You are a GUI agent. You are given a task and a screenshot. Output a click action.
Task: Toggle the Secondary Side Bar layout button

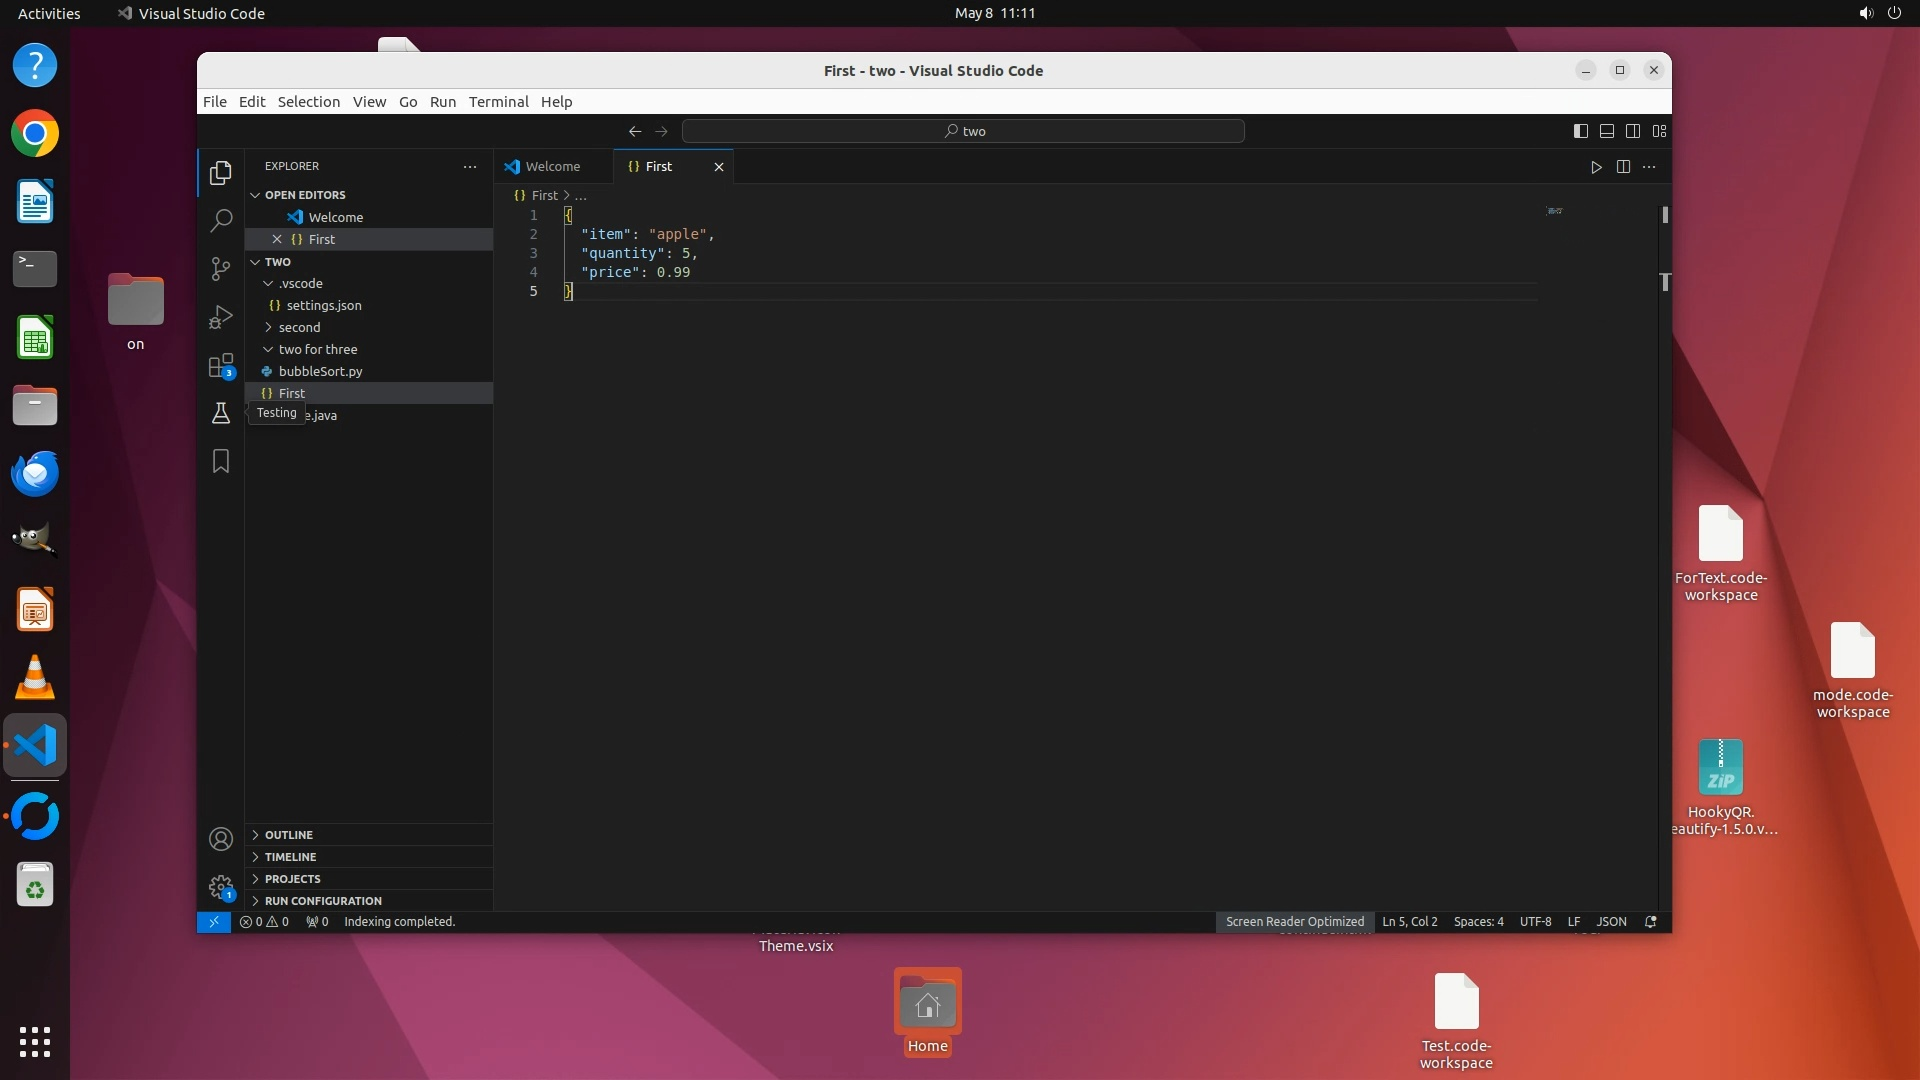[x=1633, y=131]
